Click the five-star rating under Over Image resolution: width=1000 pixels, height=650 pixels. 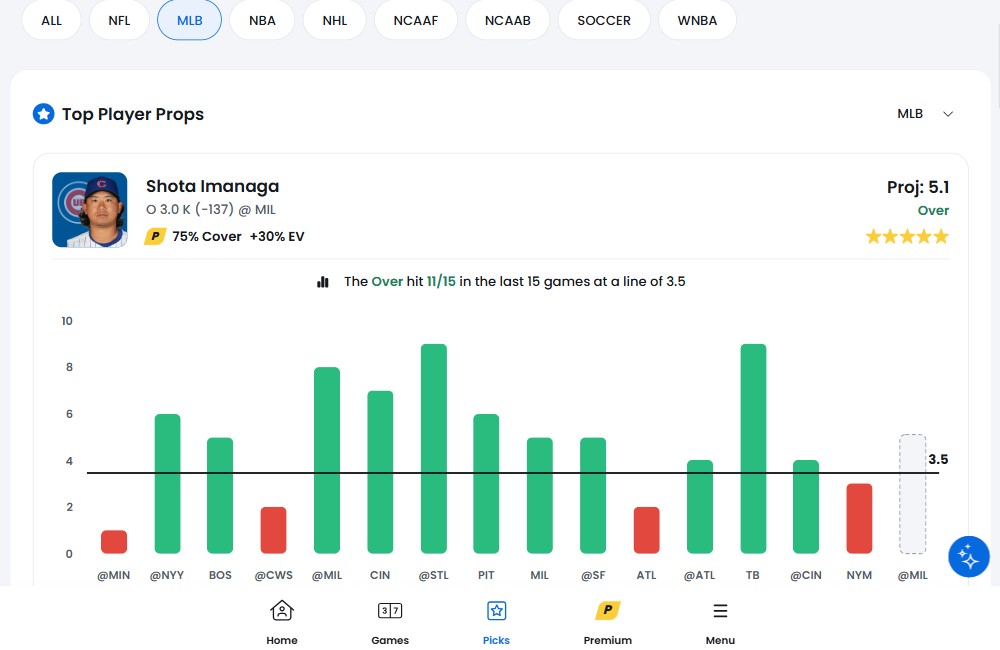pos(906,237)
